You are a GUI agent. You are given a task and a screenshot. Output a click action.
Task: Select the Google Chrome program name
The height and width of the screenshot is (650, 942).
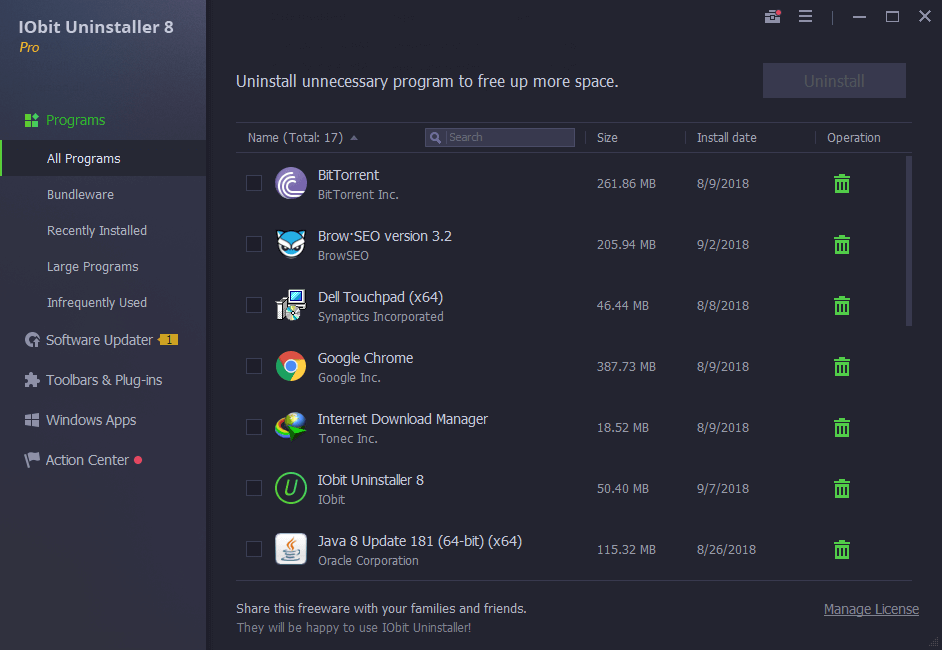tap(365, 358)
